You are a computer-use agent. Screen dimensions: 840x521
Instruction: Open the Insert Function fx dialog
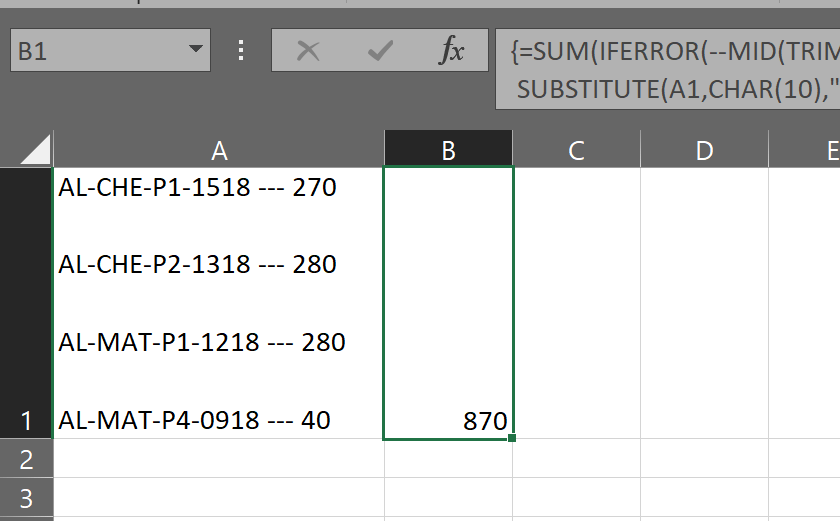pos(452,51)
